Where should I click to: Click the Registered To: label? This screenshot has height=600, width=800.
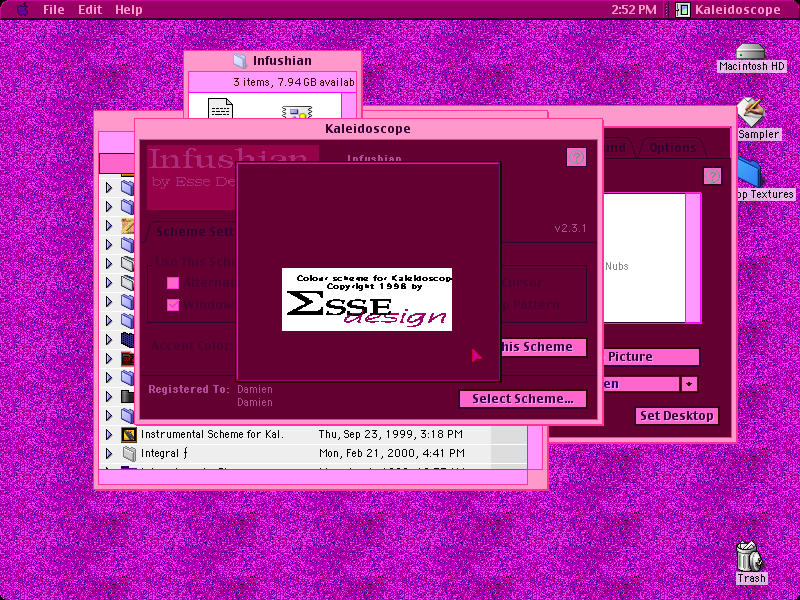[x=189, y=389]
